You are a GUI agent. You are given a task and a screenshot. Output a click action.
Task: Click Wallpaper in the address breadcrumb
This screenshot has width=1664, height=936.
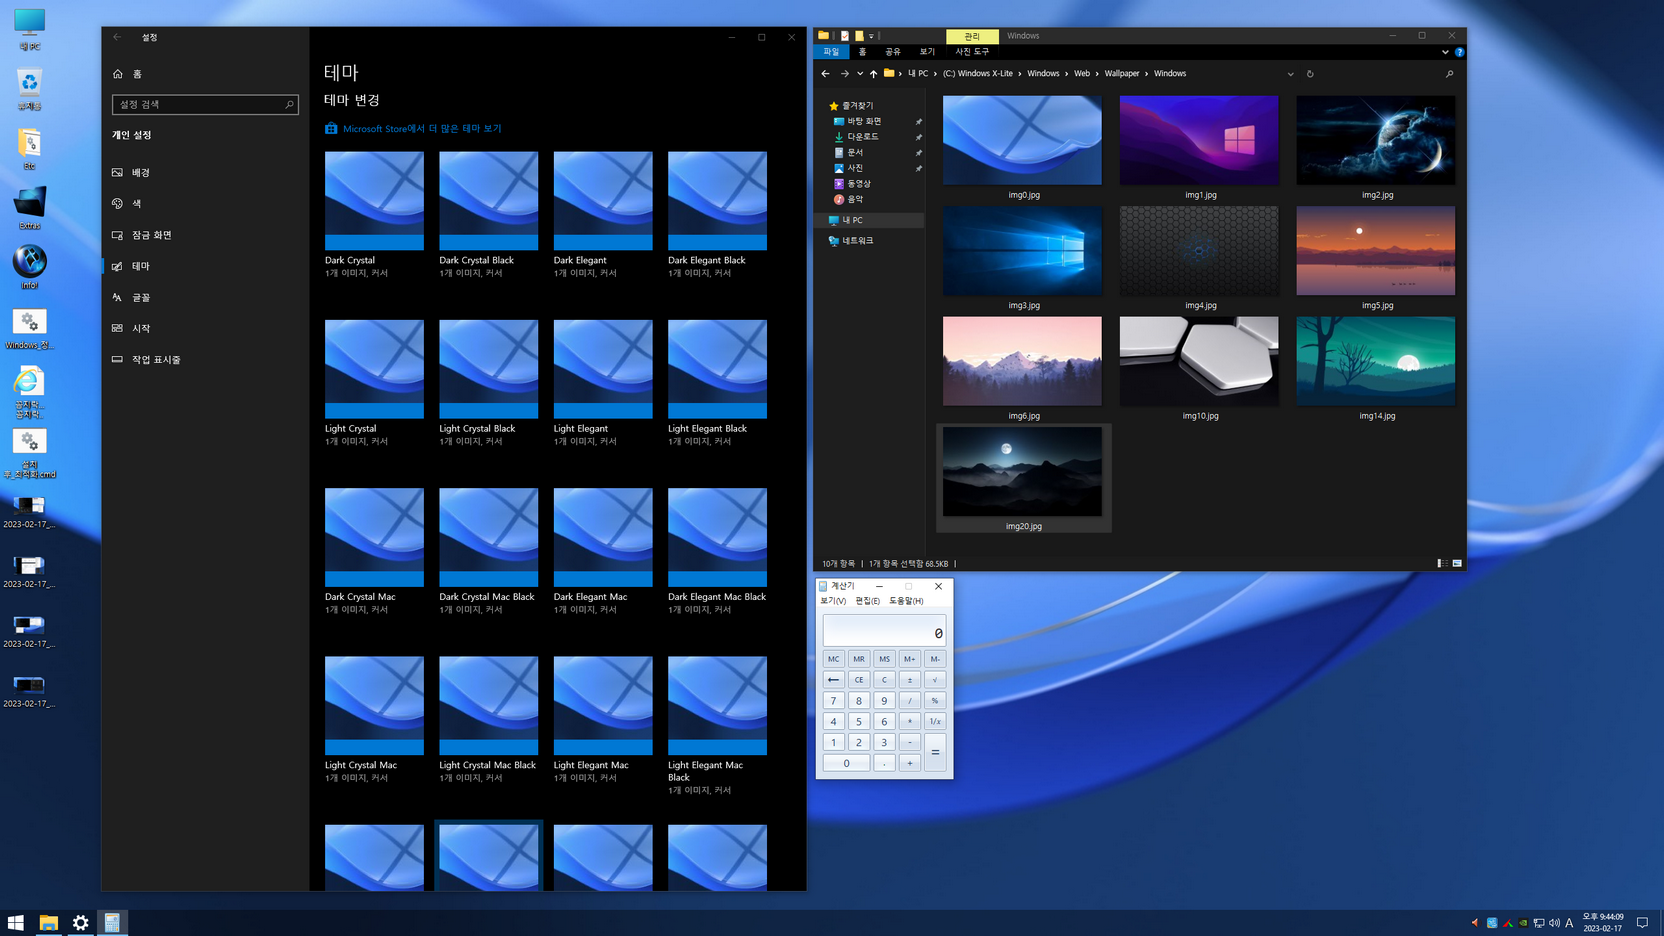point(1122,74)
